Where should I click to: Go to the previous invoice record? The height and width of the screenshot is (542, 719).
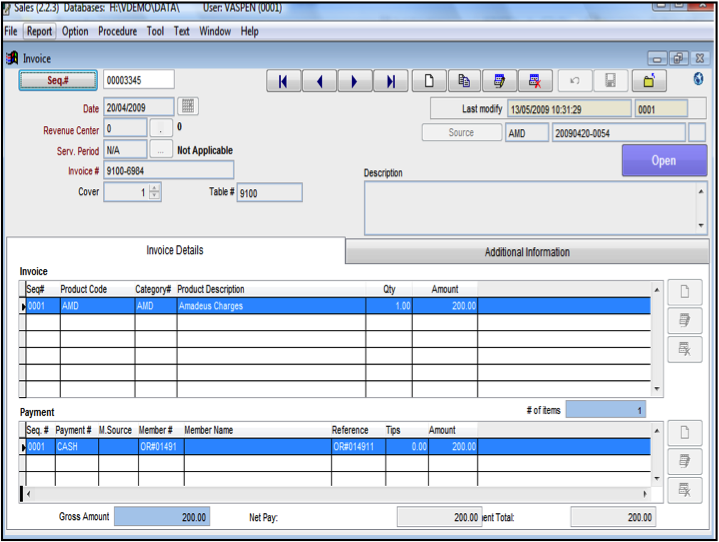320,81
